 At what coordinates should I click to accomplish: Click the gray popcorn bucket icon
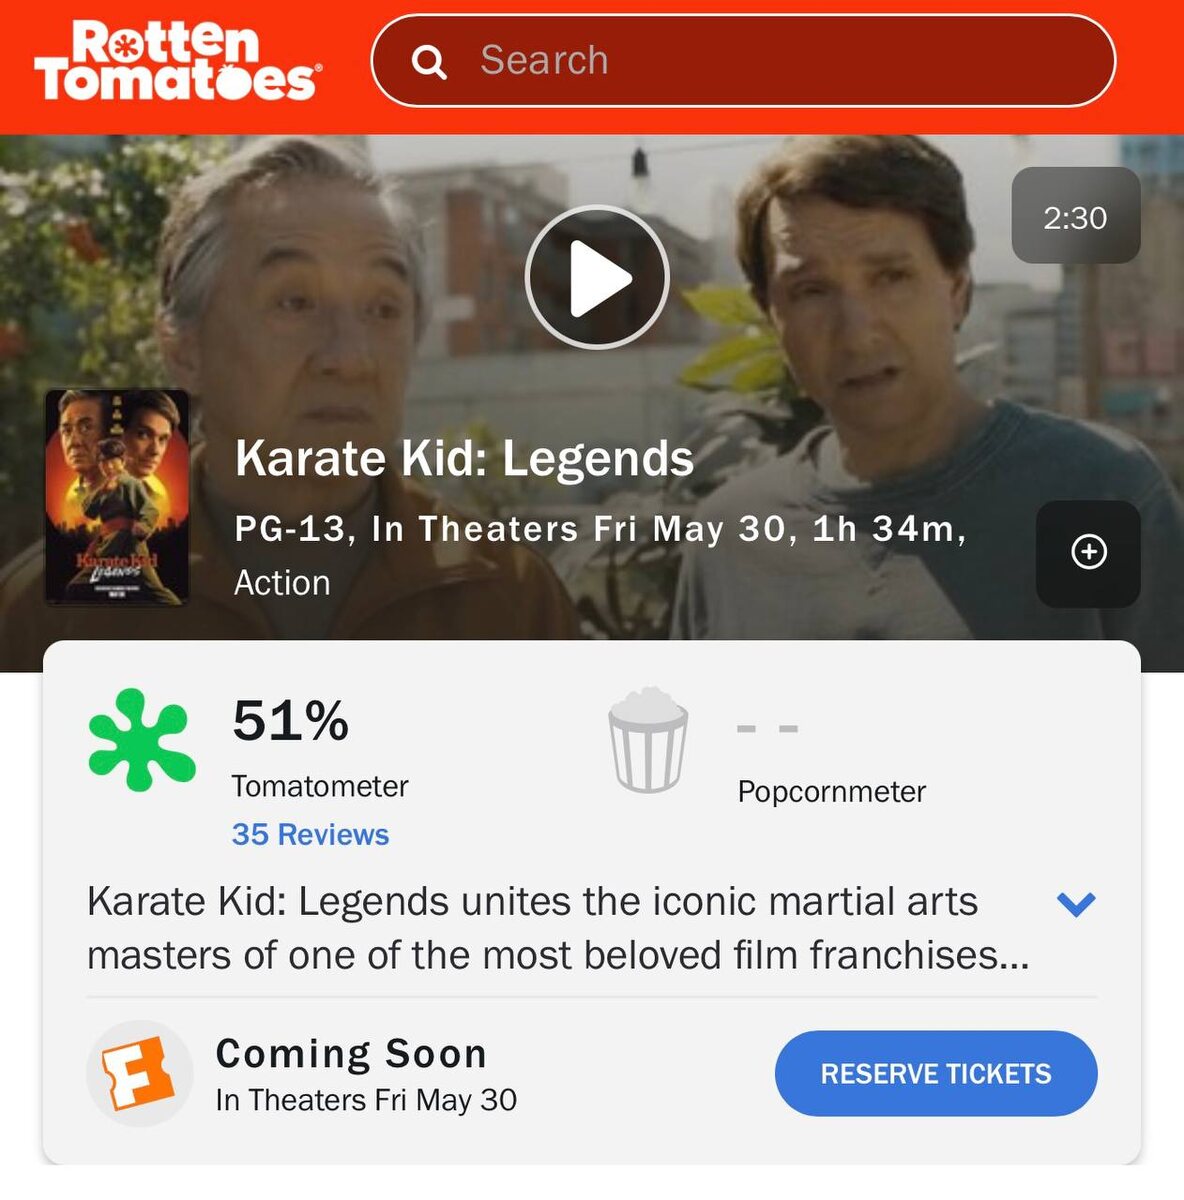tap(648, 740)
